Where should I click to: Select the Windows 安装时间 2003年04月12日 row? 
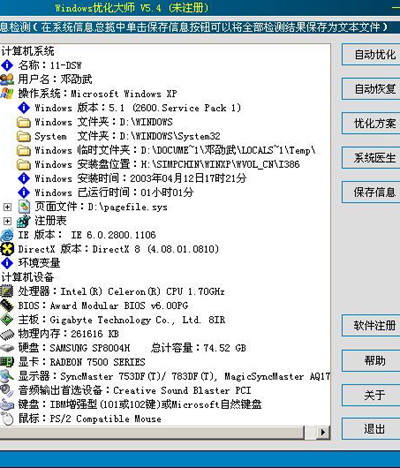pos(140,178)
